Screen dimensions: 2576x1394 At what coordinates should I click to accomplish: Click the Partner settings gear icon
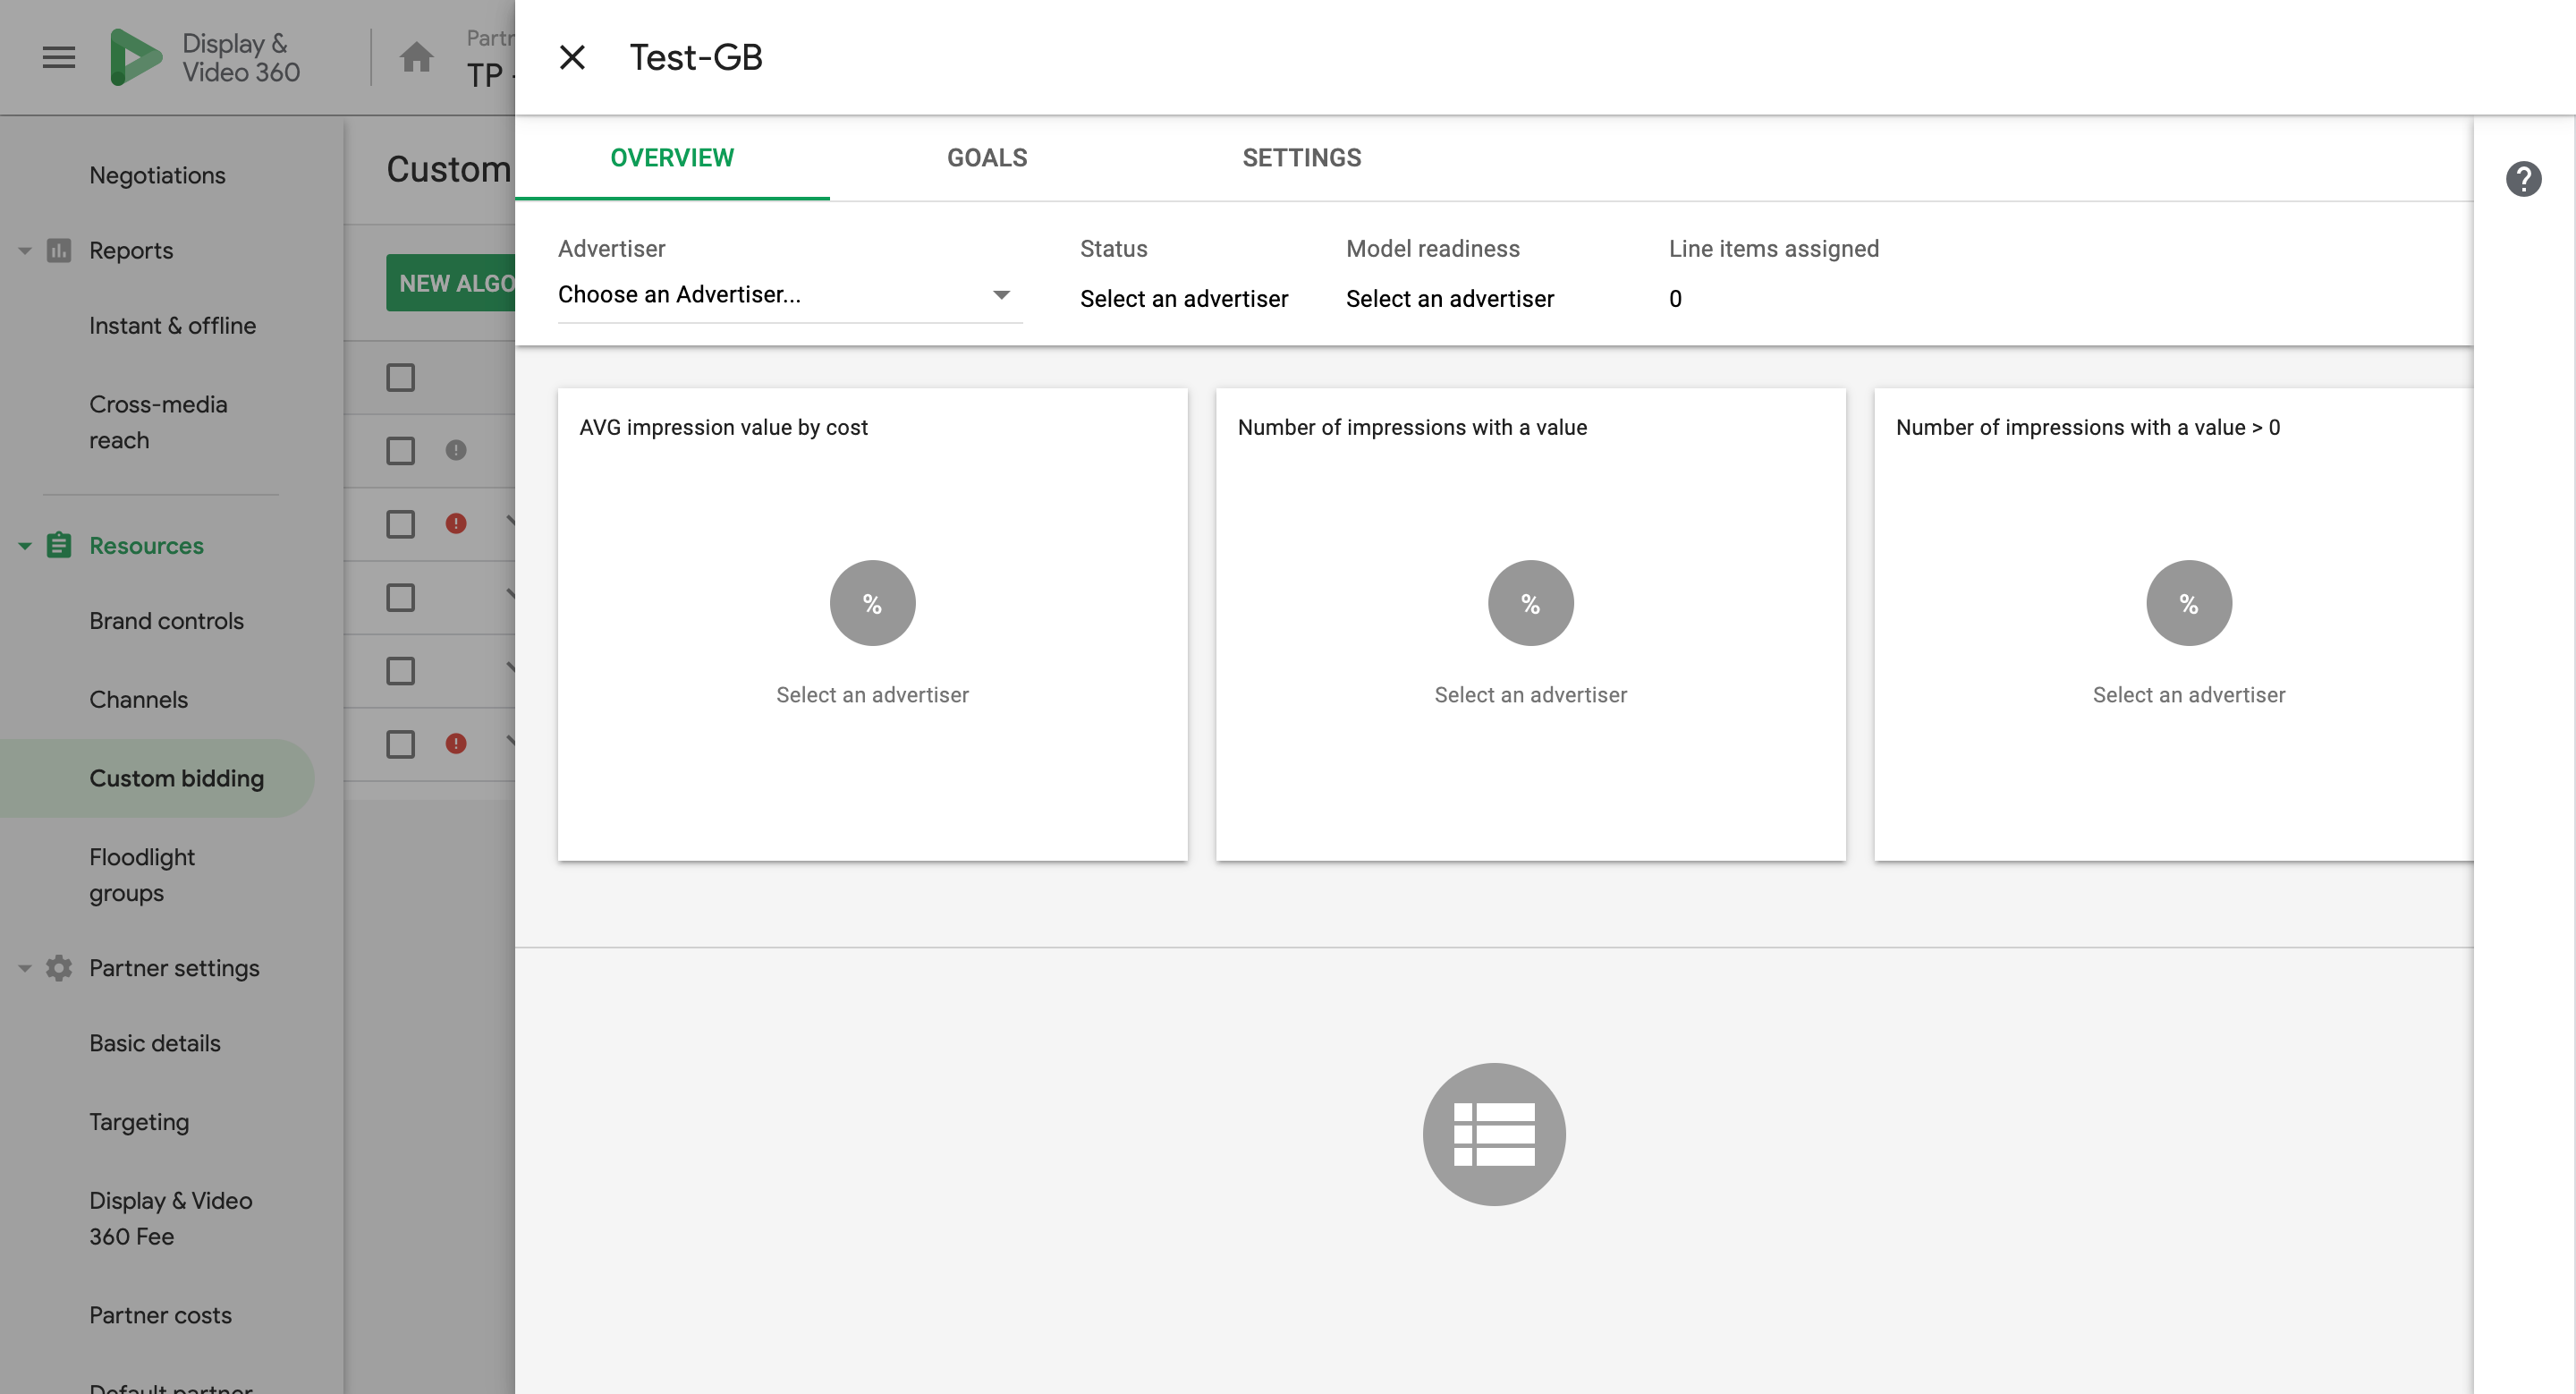click(59, 967)
